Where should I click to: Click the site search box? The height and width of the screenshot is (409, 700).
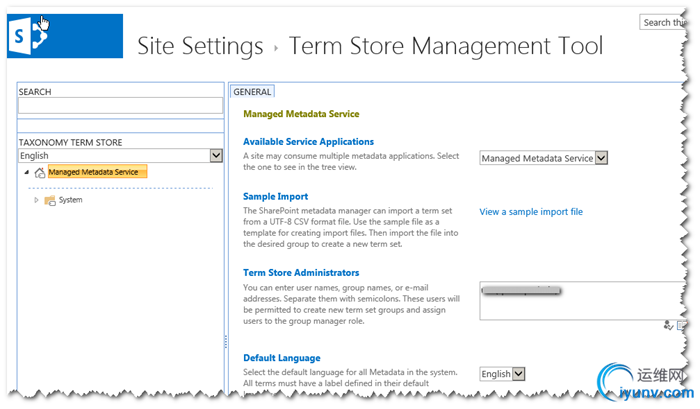[662, 22]
